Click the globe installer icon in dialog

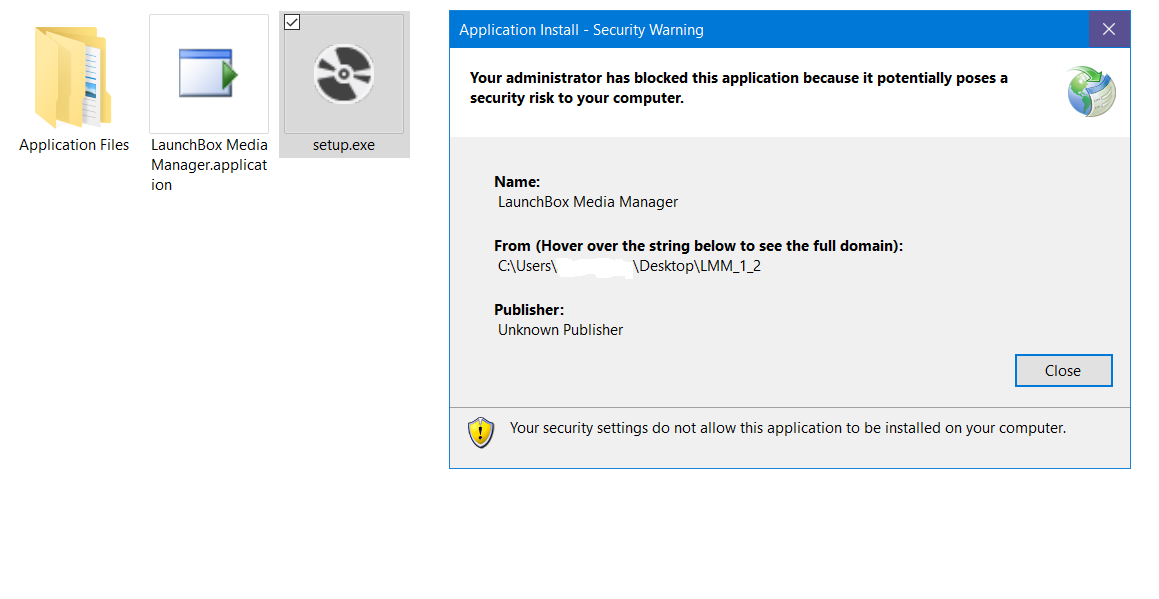pyautogui.click(x=1091, y=92)
